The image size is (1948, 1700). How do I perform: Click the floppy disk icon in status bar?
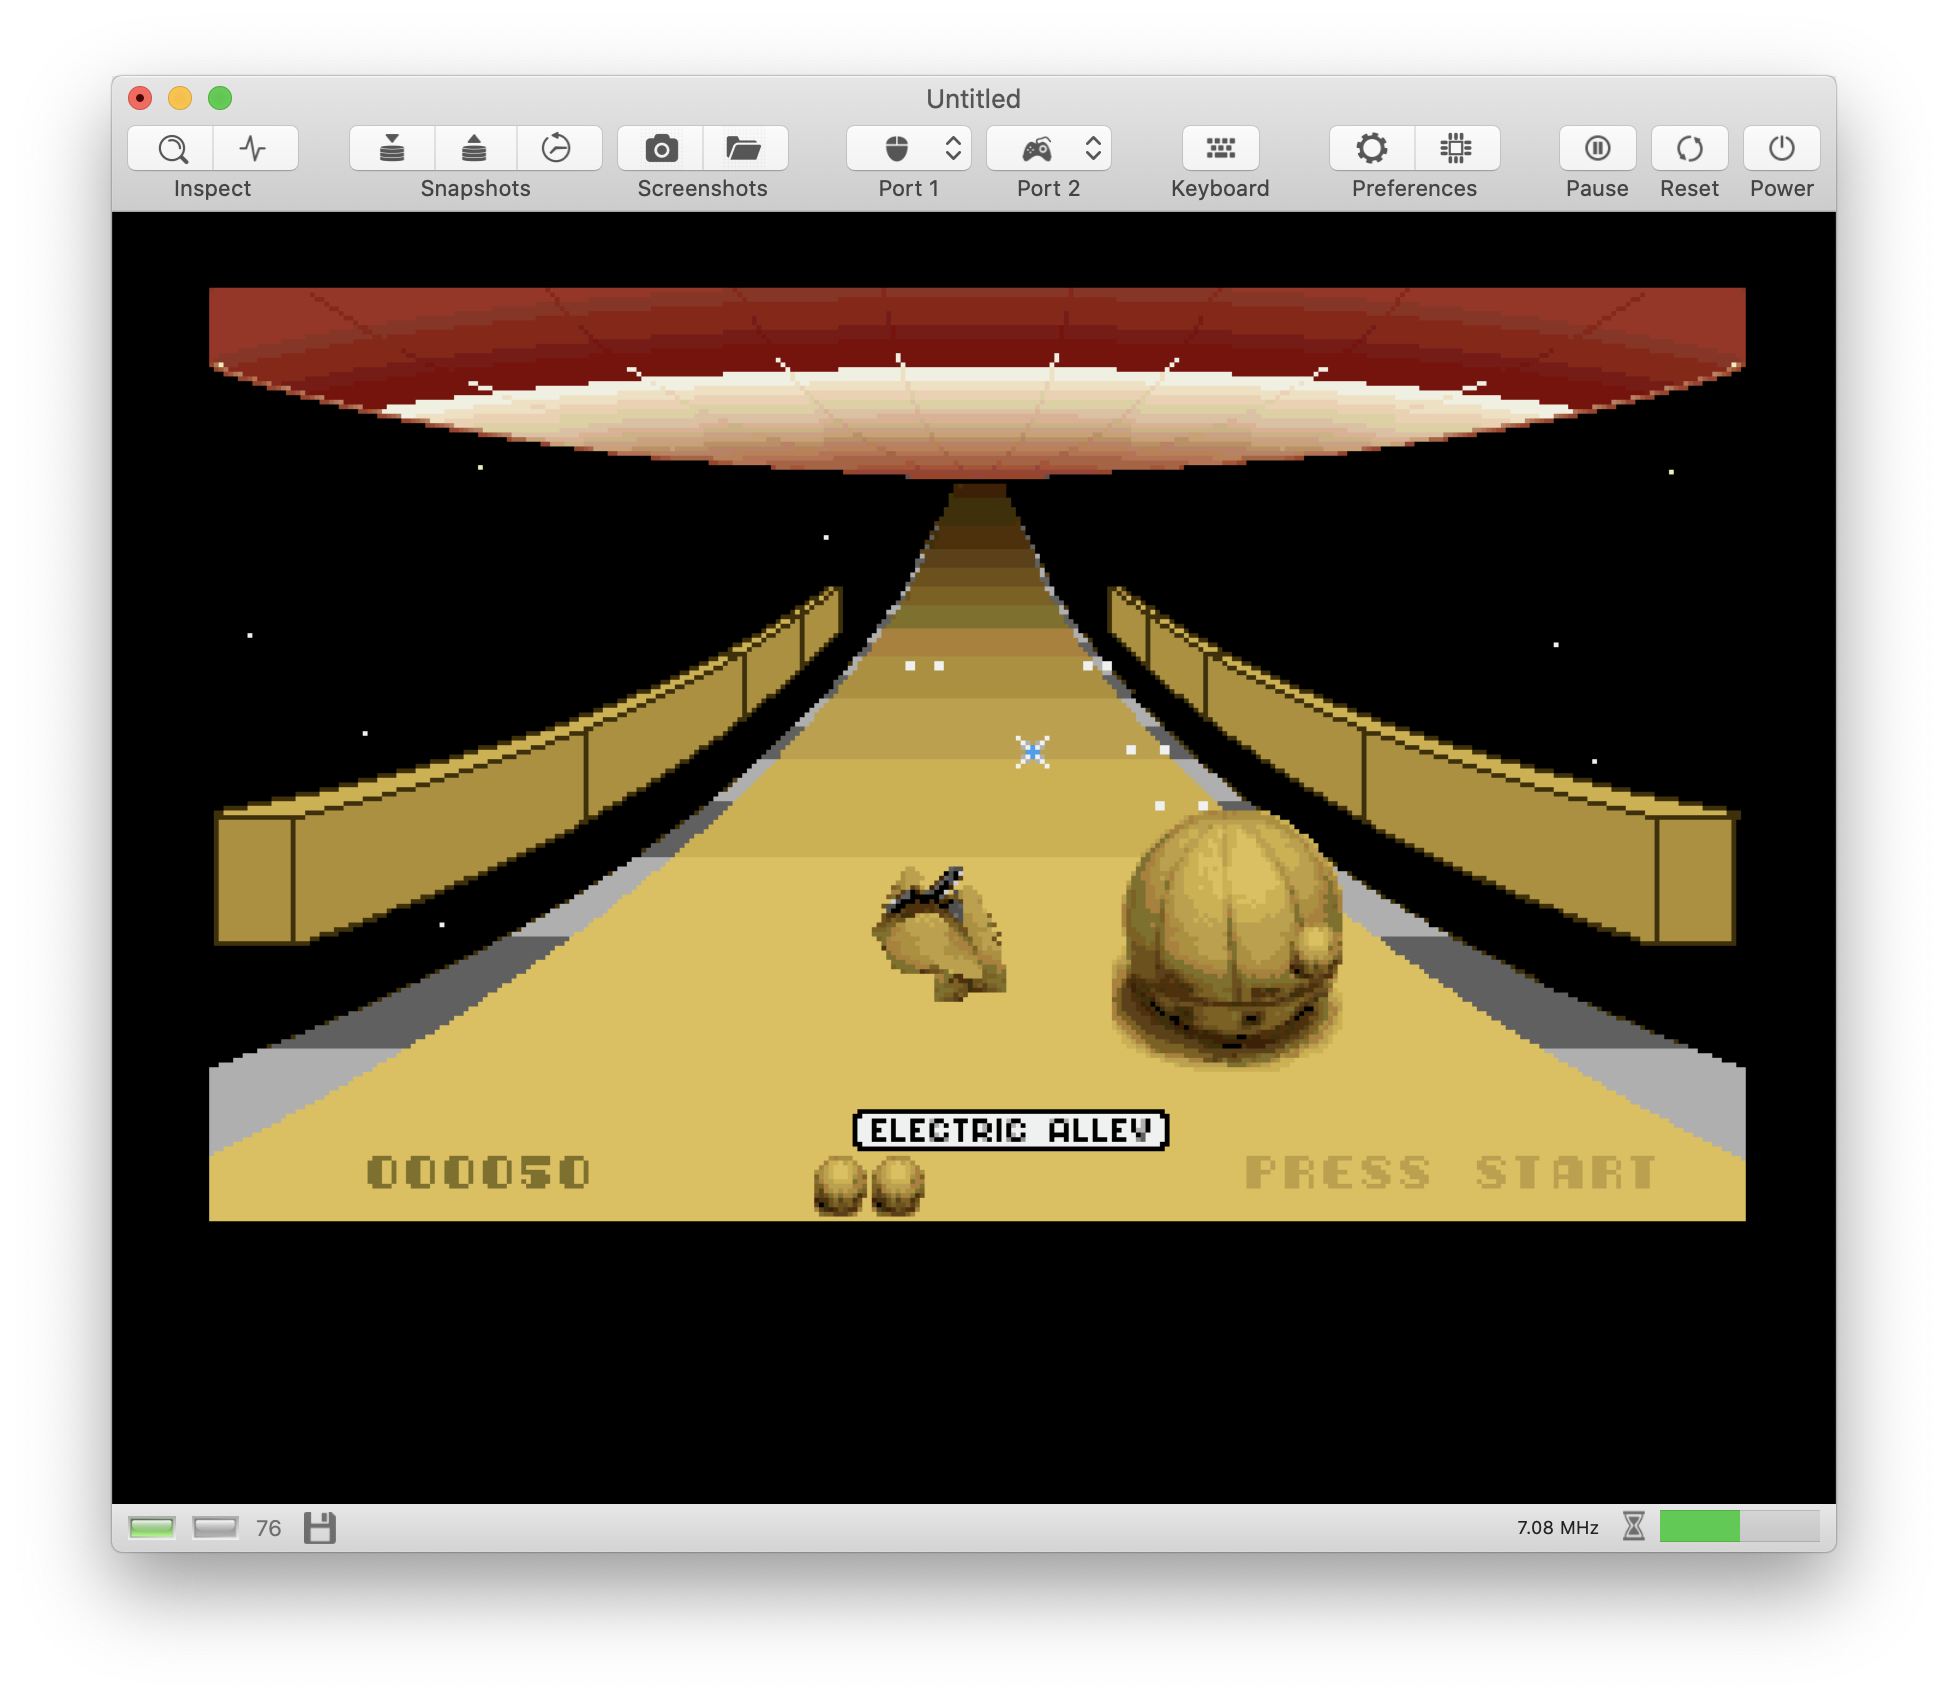tap(320, 1527)
